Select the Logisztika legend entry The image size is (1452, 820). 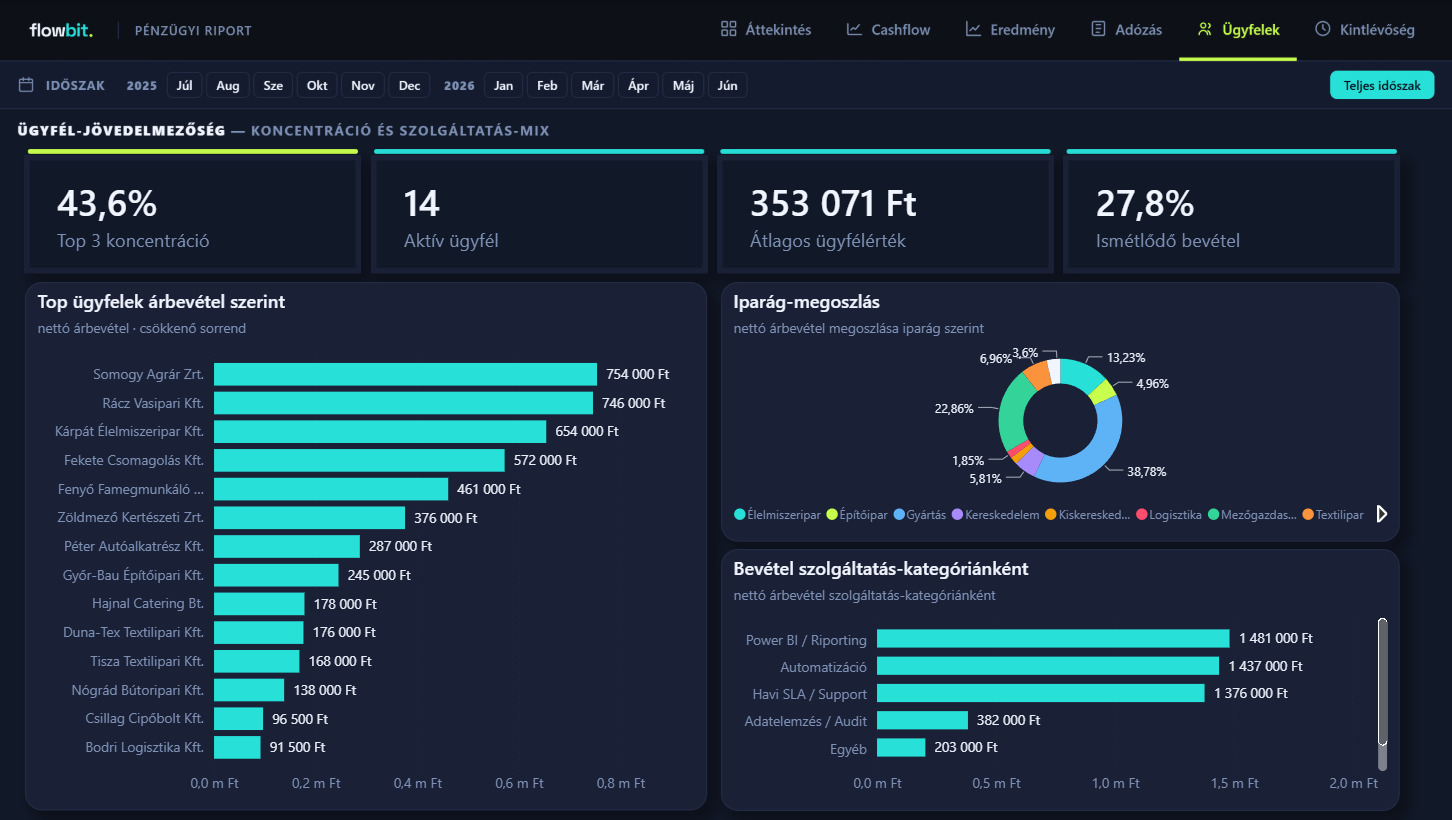[x=1167, y=514]
